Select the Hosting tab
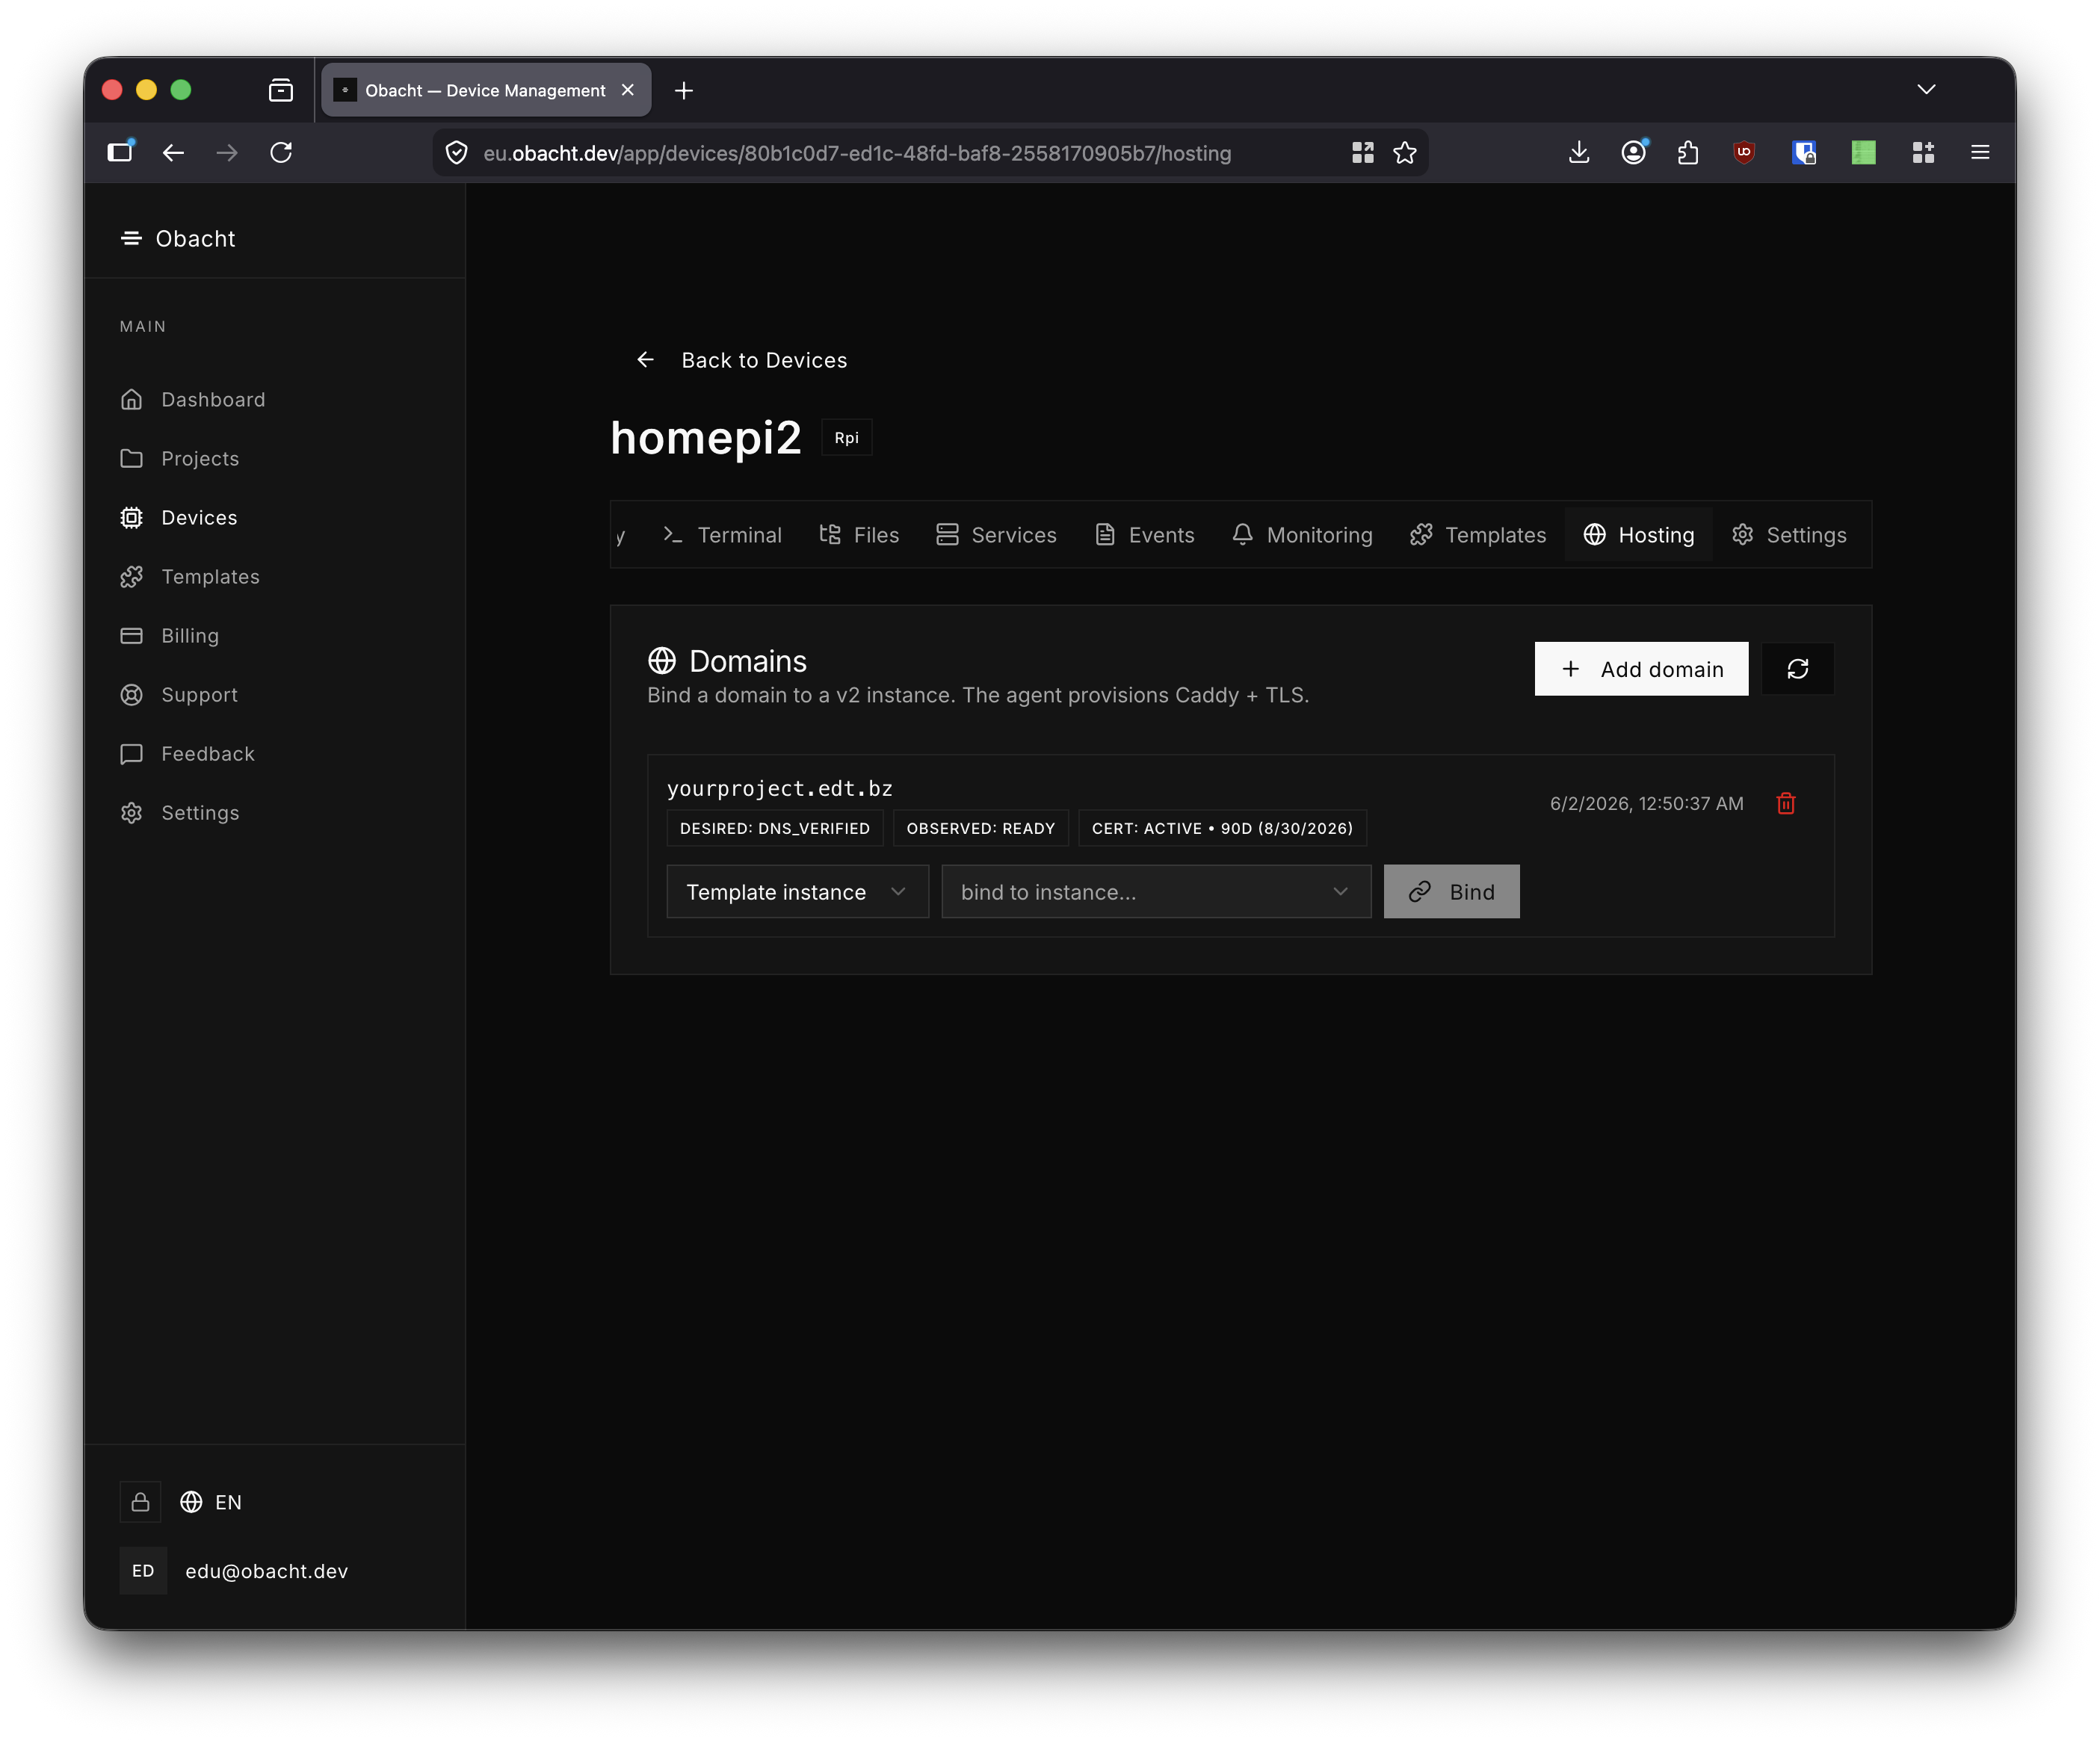This screenshot has width=2100, height=1741. 1638,535
